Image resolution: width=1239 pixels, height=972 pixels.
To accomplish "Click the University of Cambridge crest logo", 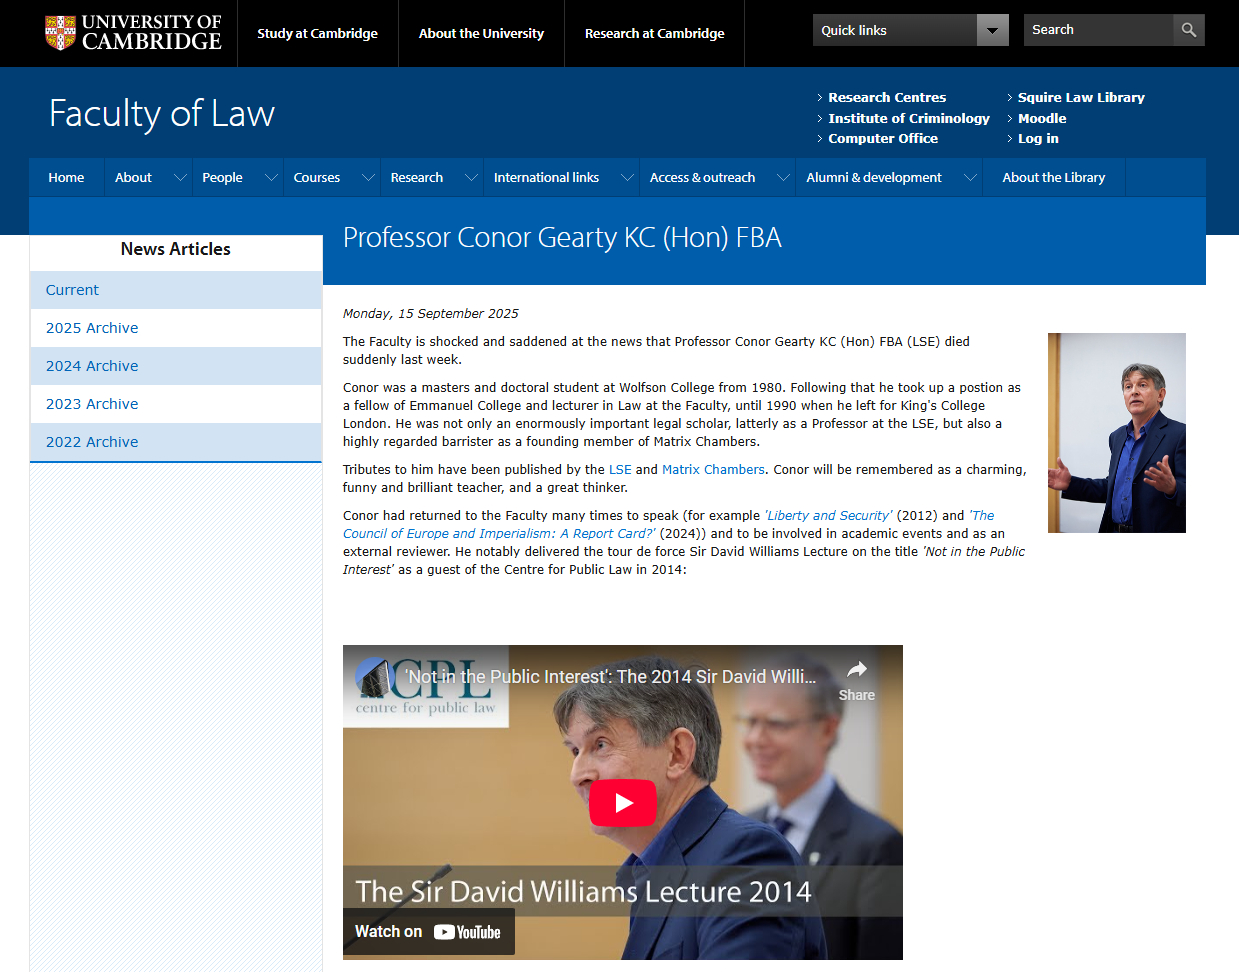I will click(x=61, y=32).
